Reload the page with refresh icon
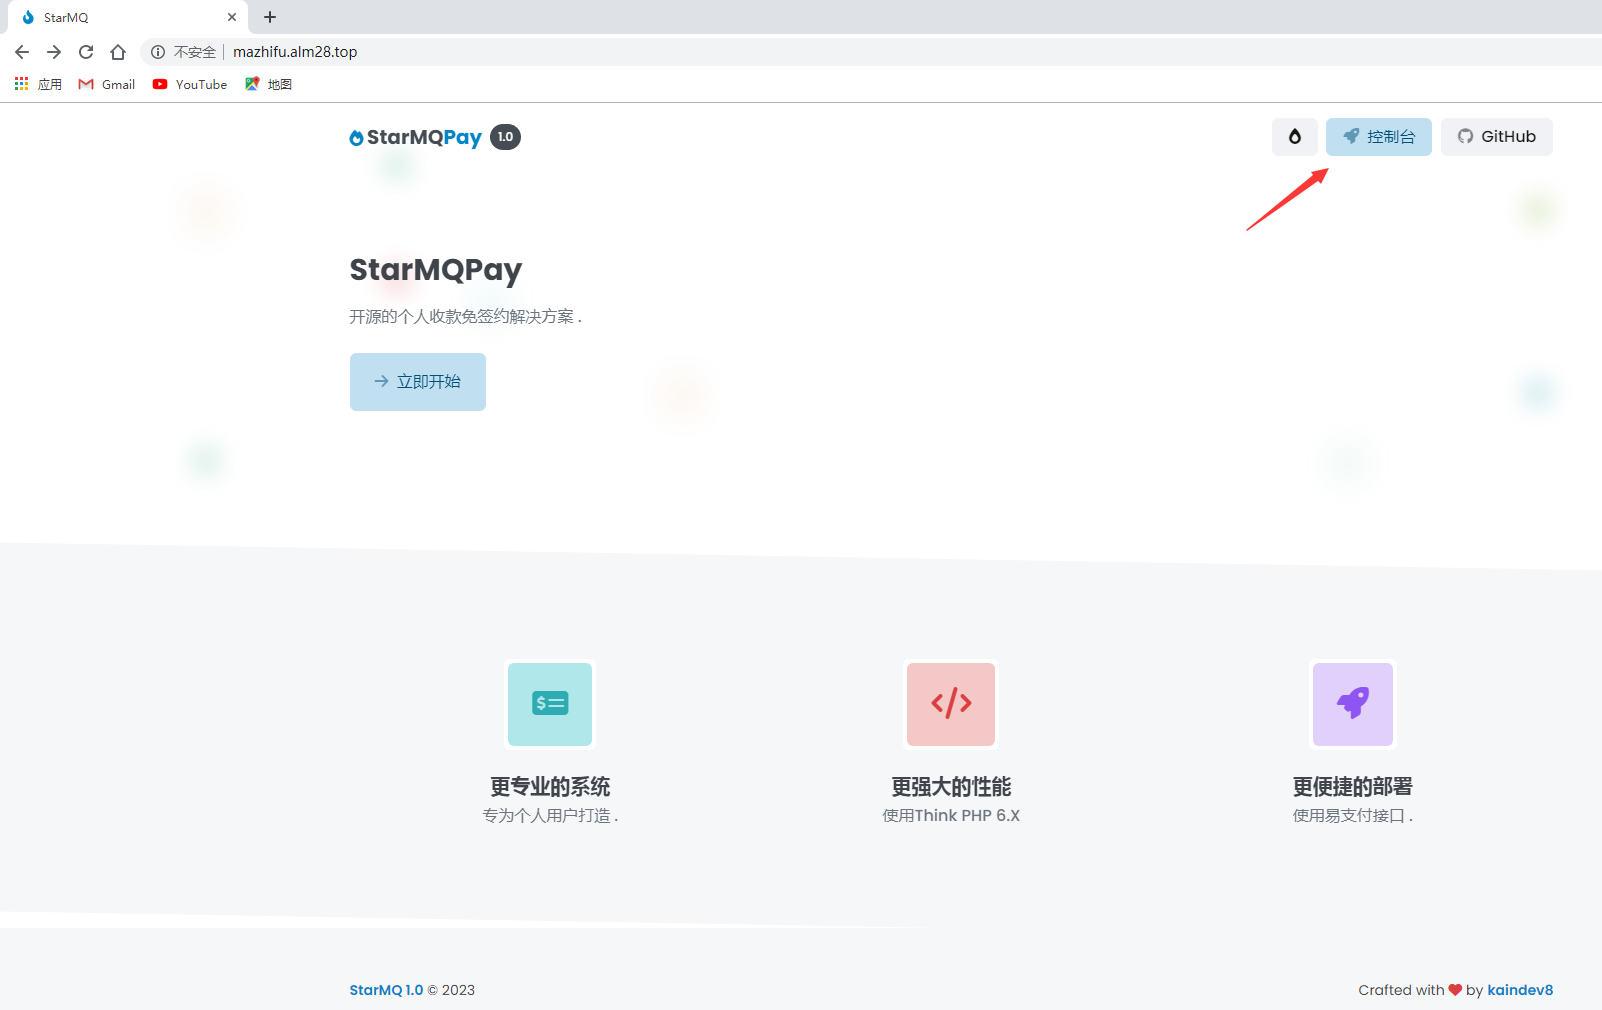This screenshot has height=1010, width=1602. tap(86, 52)
